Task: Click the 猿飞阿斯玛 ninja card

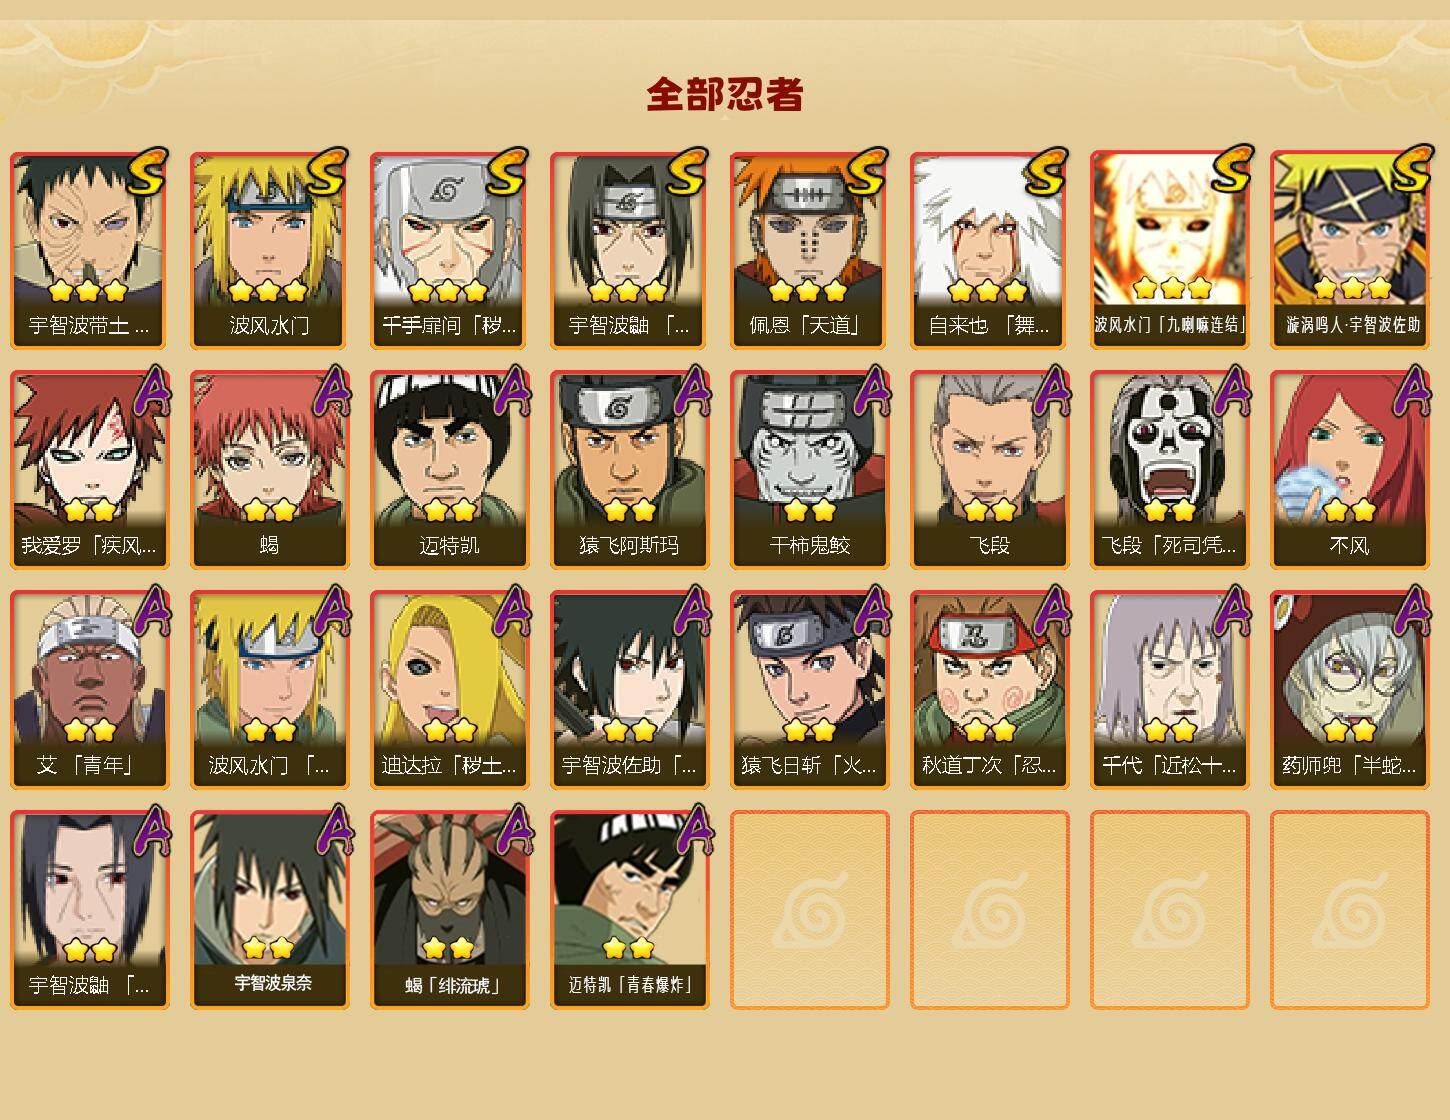Action: pyautogui.click(x=629, y=470)
